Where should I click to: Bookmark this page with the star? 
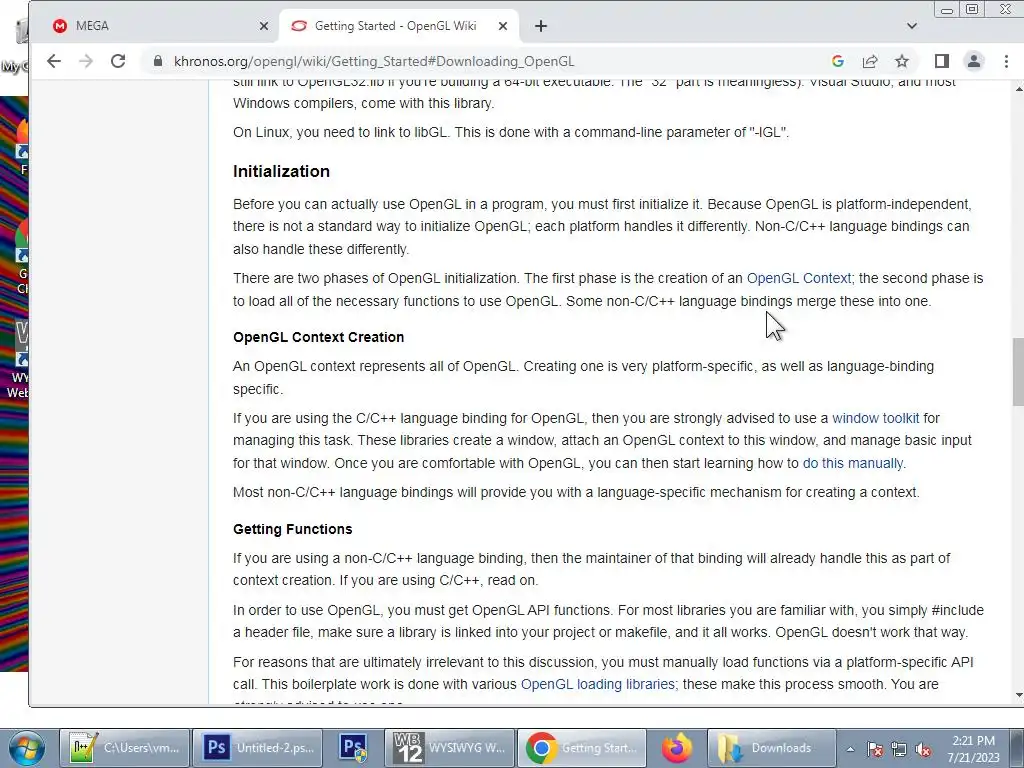[902, 61]
